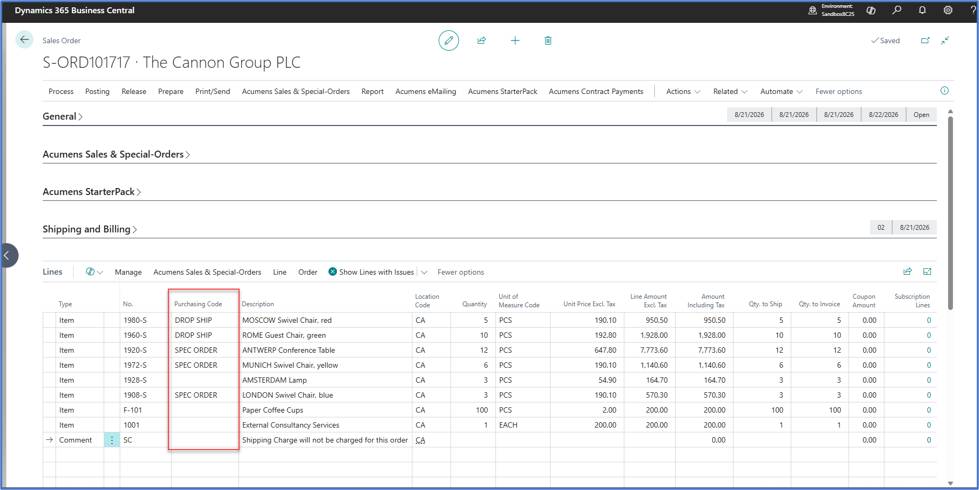Open the notifications bell
Screen dimensions: 979x490
pos(922,10)
